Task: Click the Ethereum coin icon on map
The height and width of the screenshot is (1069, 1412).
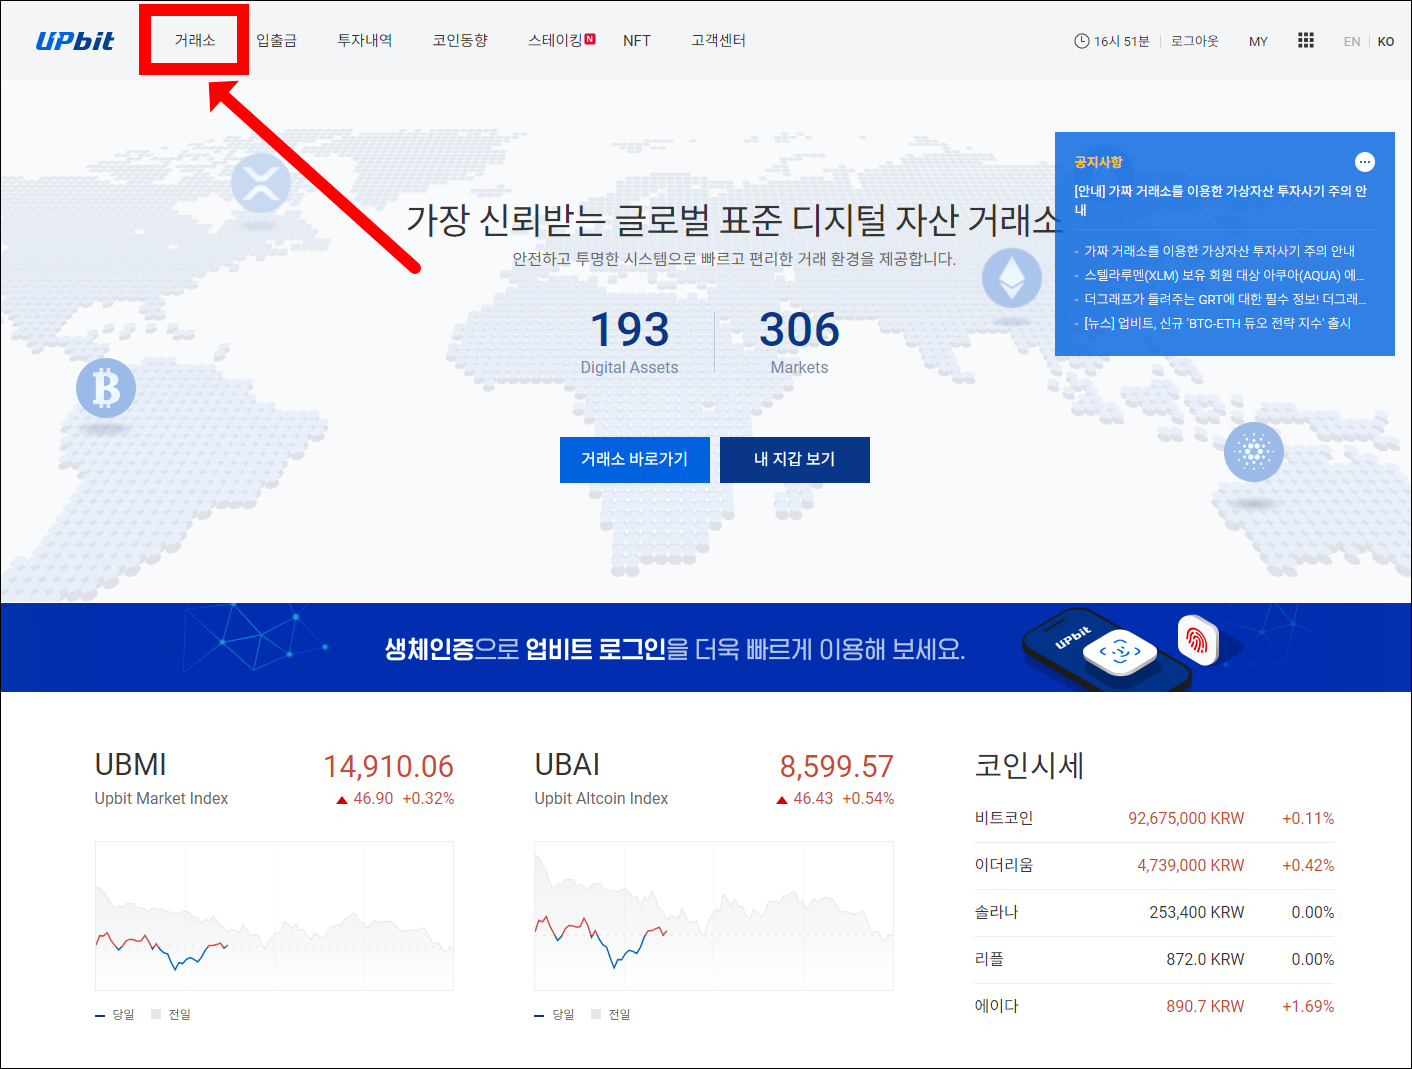Action: pyautogui.click(x=1012, y=278)
